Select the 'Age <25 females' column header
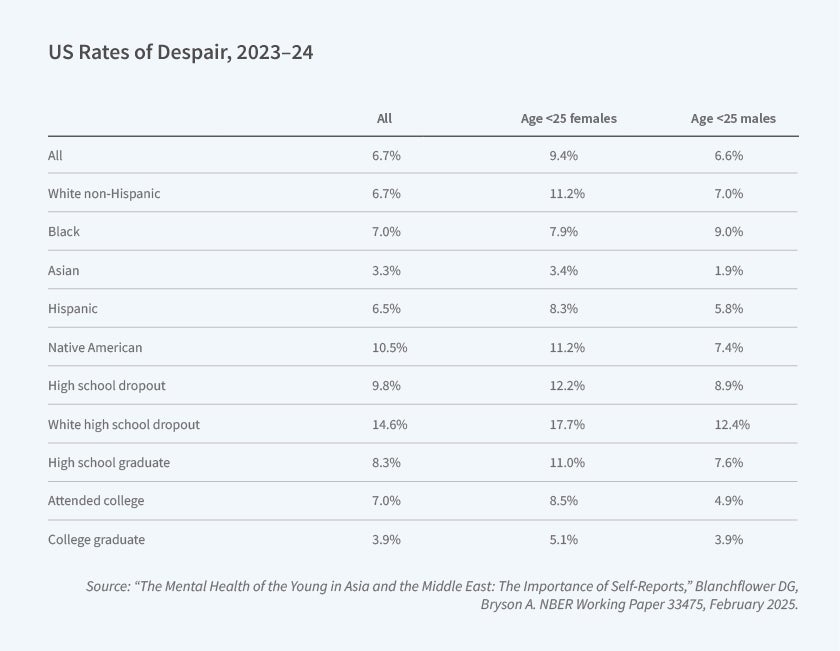 click(568, 118)
